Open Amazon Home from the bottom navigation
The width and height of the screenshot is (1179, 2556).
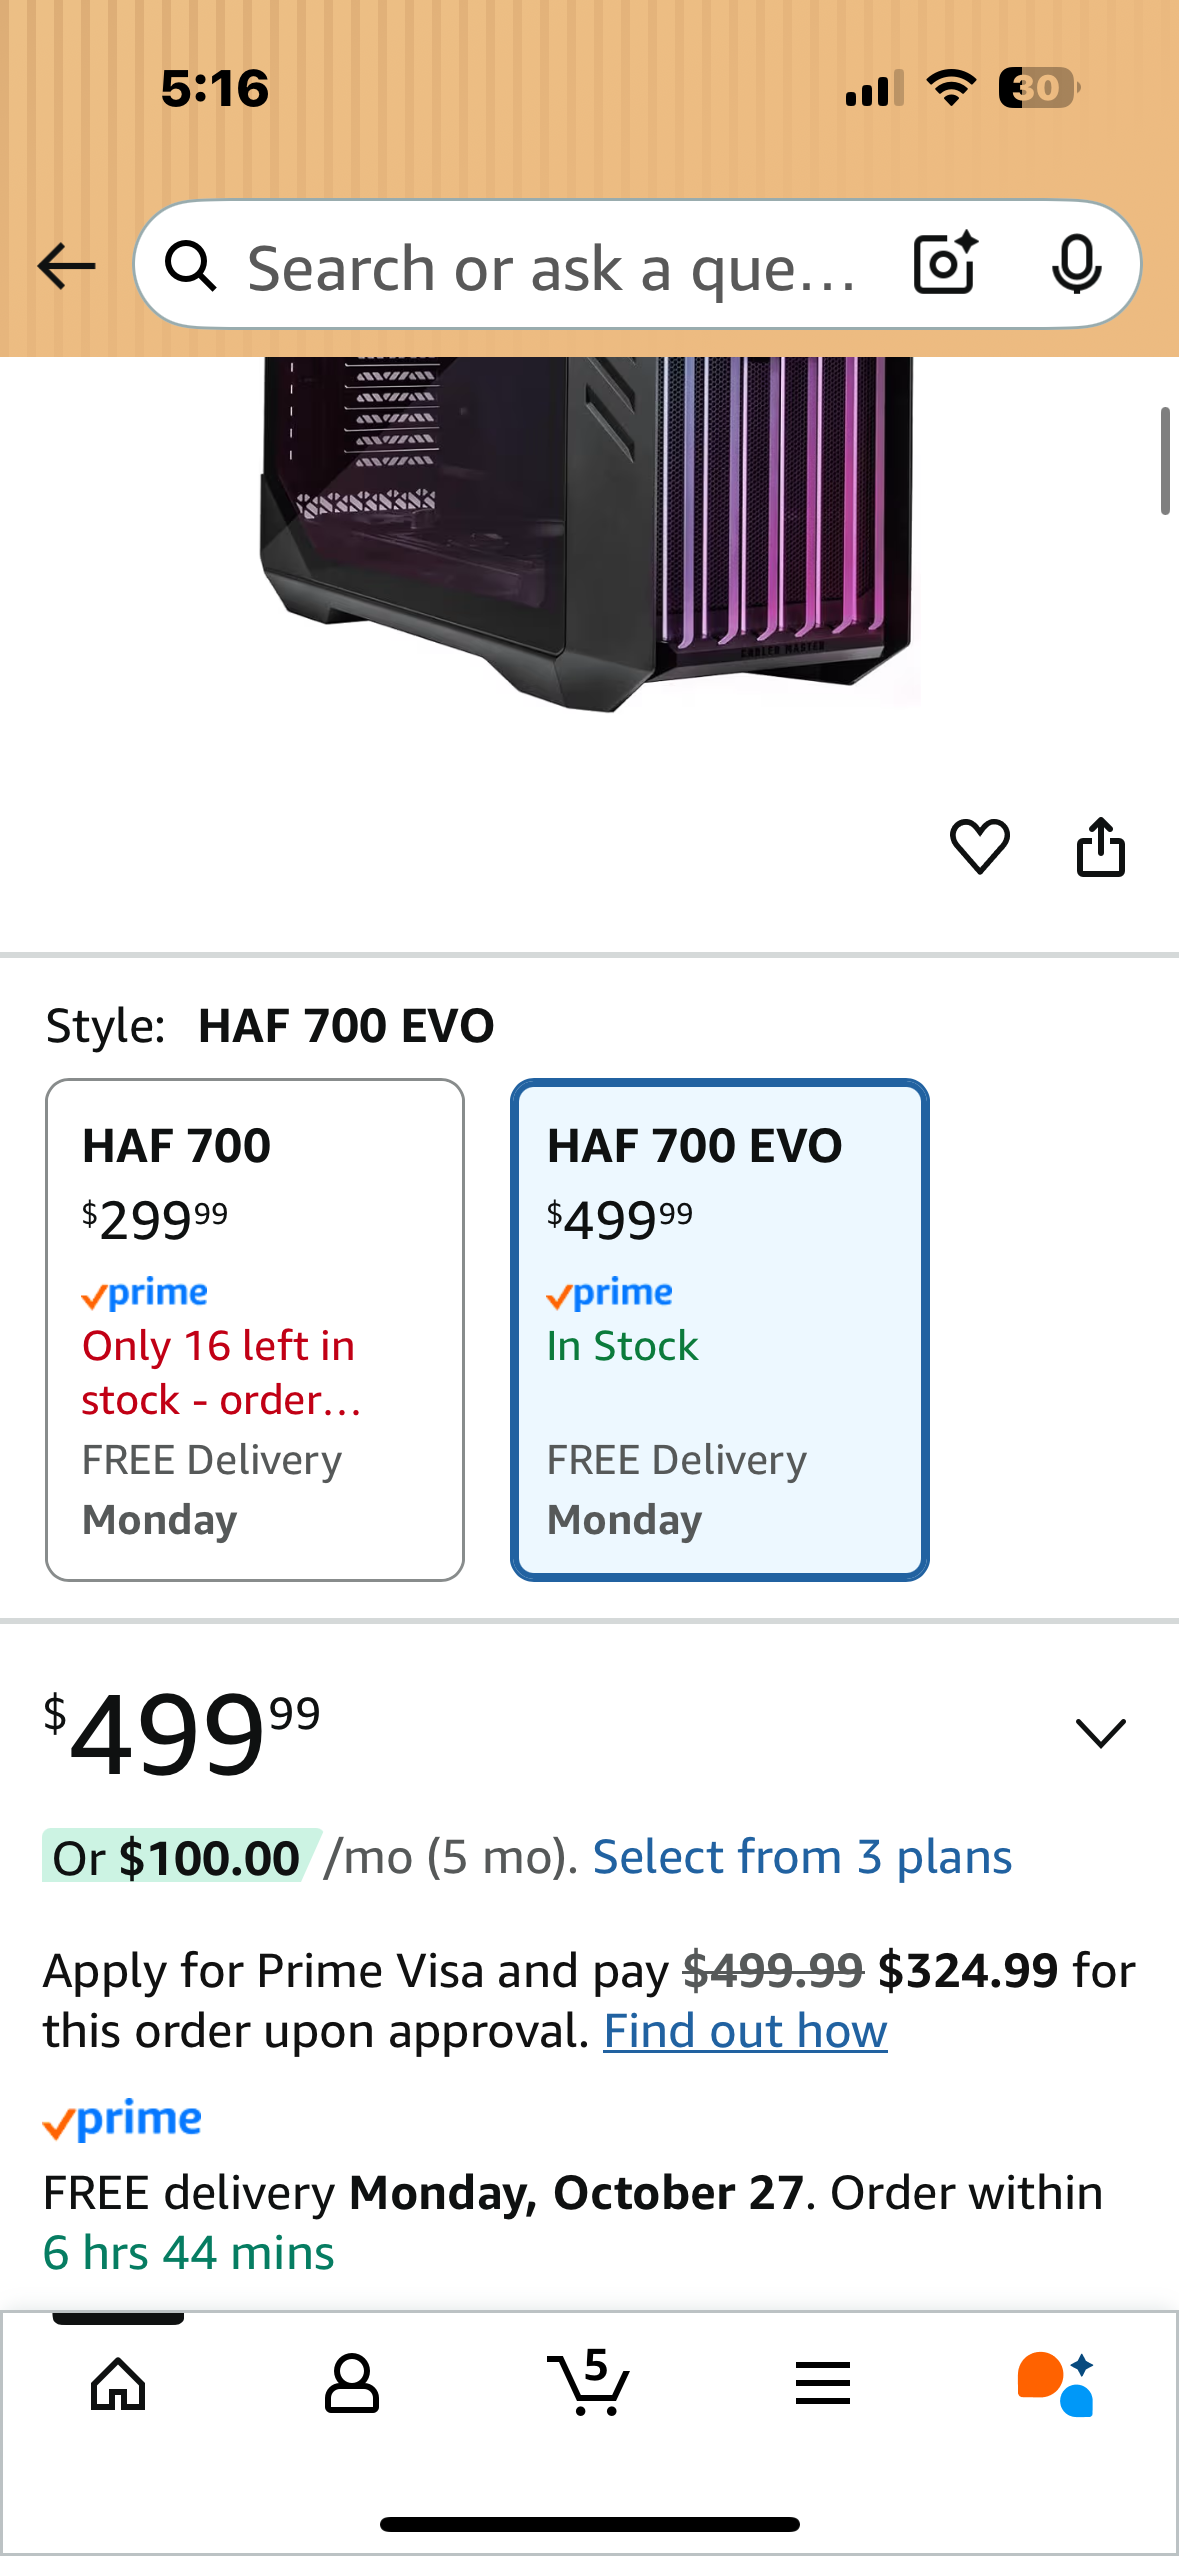pyautogui.click(x=117, y=2385)
